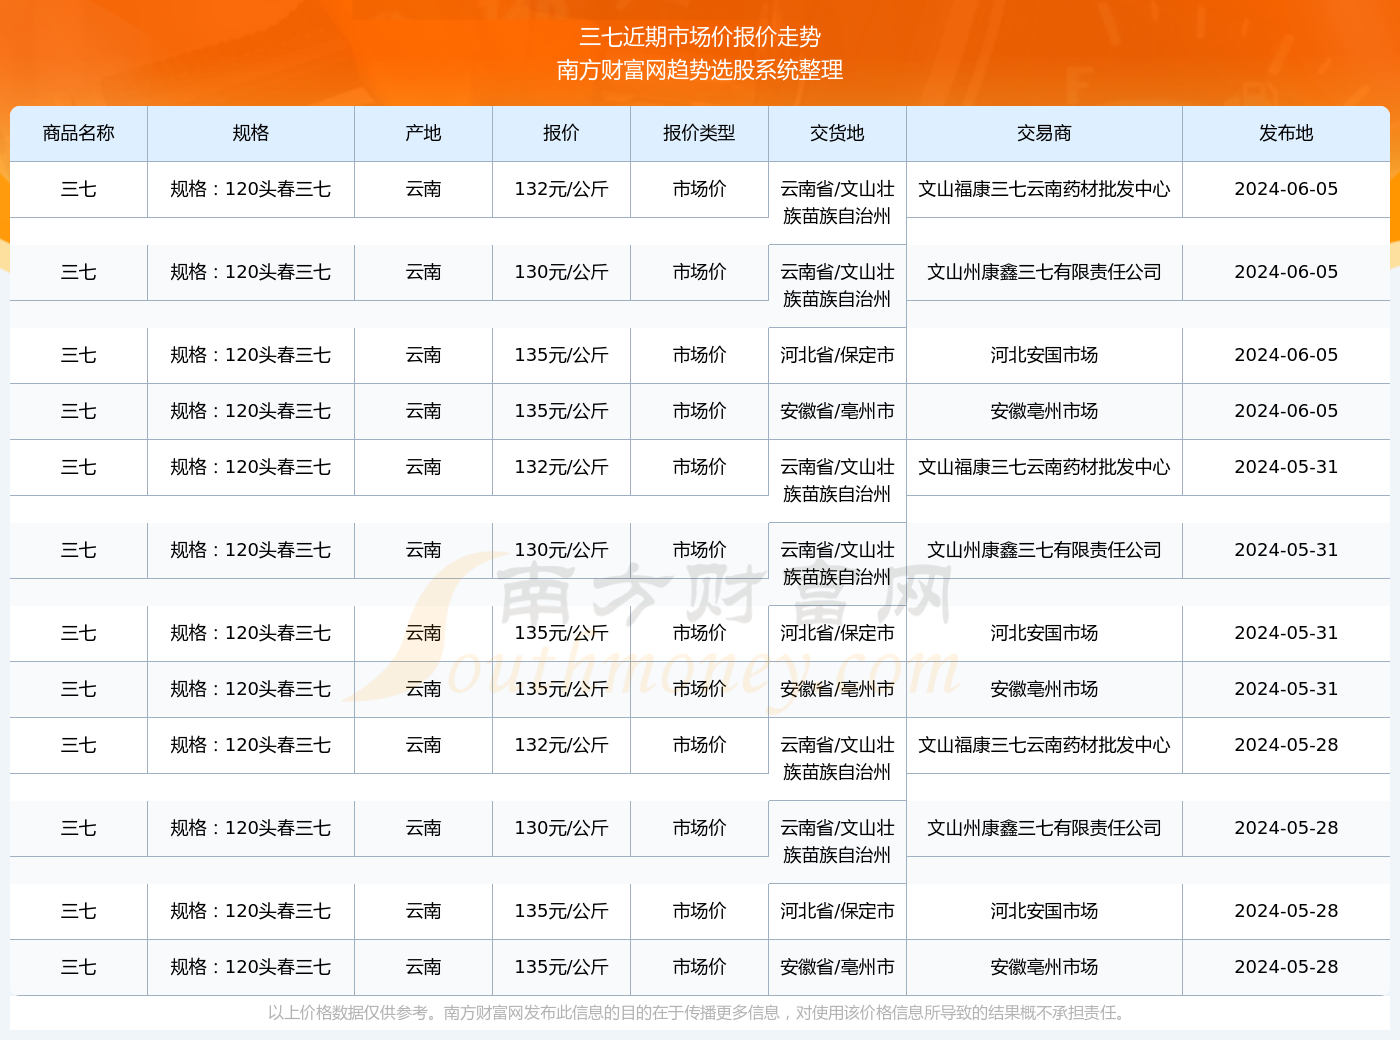Click 河北省/保定市 in the 2024-05-28 row

(838, 911)
